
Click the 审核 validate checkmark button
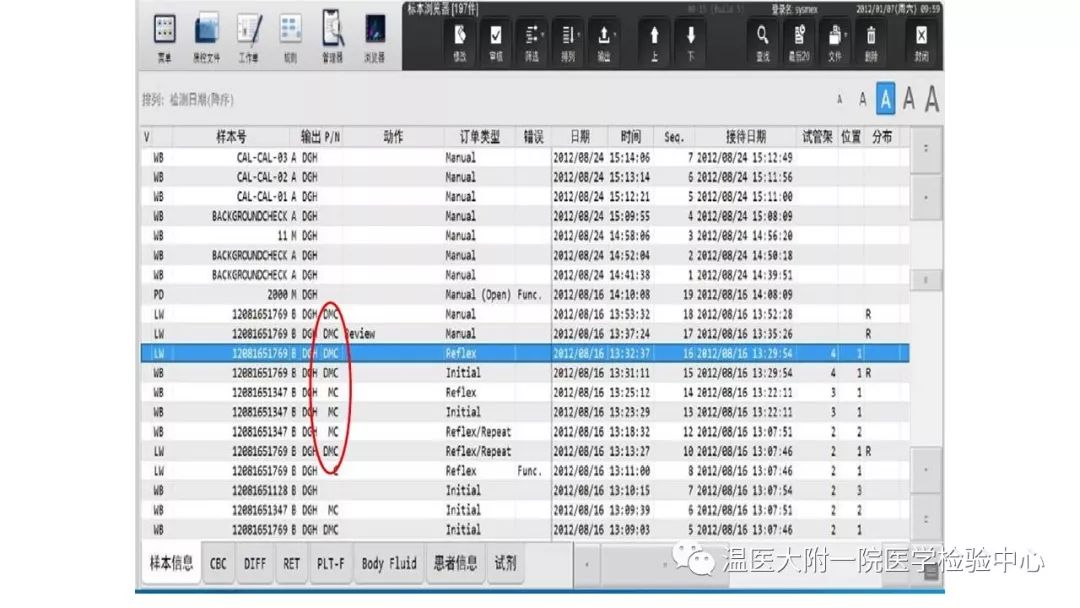[x=496, y=43]
